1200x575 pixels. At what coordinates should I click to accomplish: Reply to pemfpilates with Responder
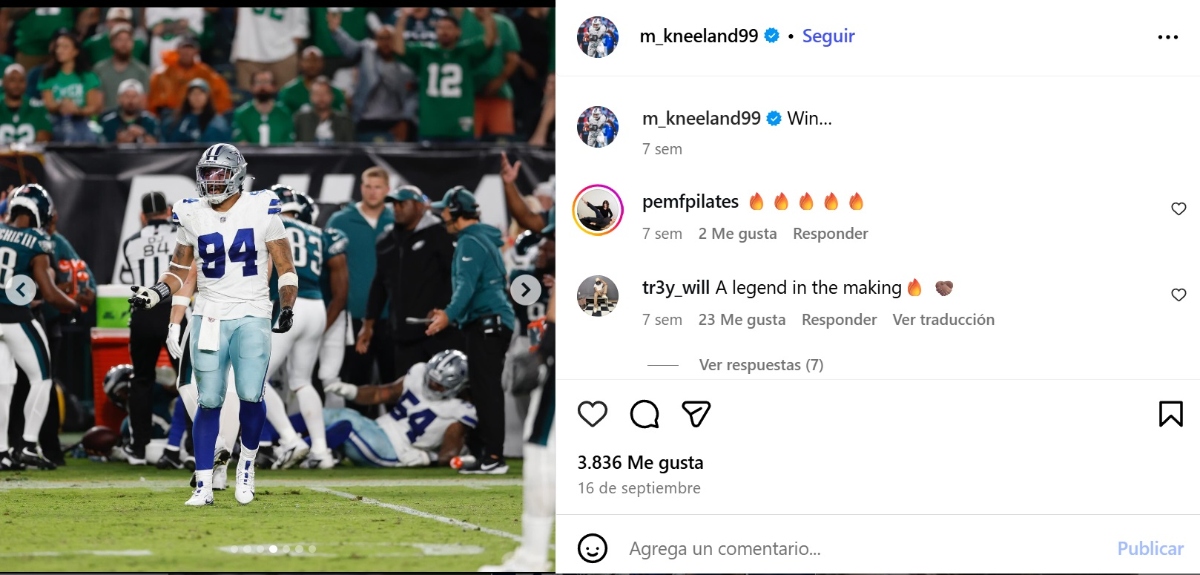pyautogui.click(x=830, y=234)
